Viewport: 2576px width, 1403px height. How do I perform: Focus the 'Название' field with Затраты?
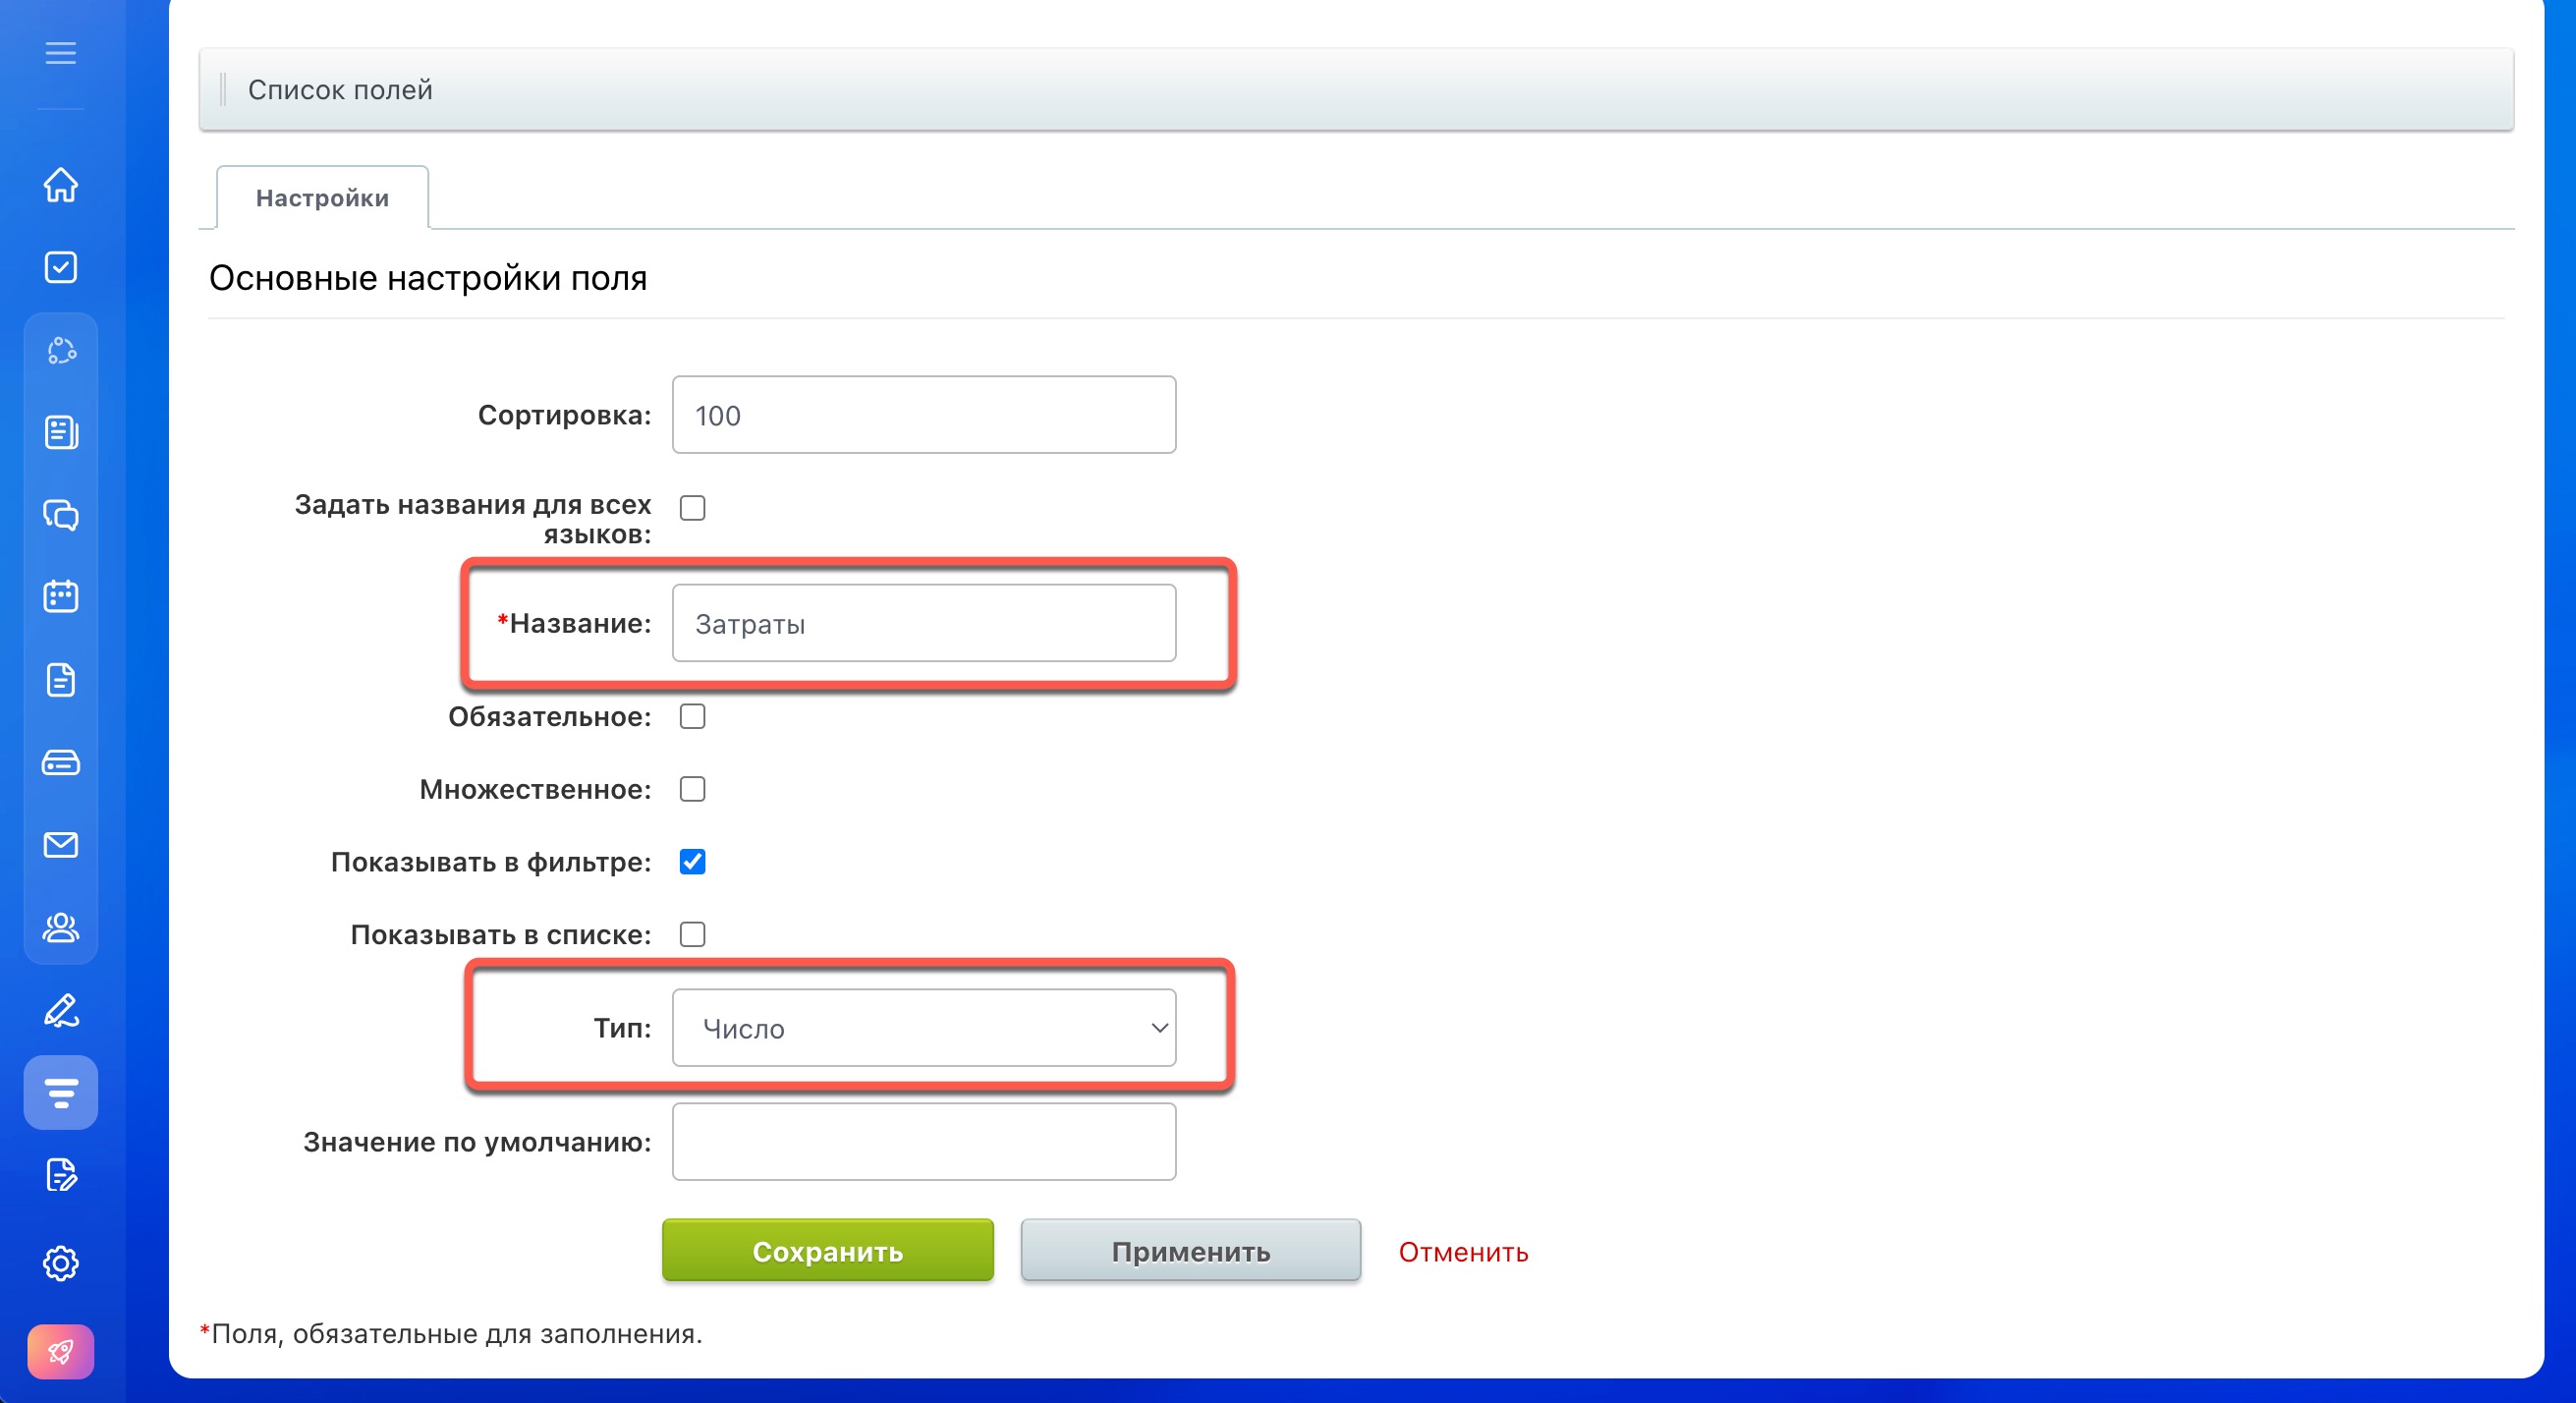[x=924, y=623]
